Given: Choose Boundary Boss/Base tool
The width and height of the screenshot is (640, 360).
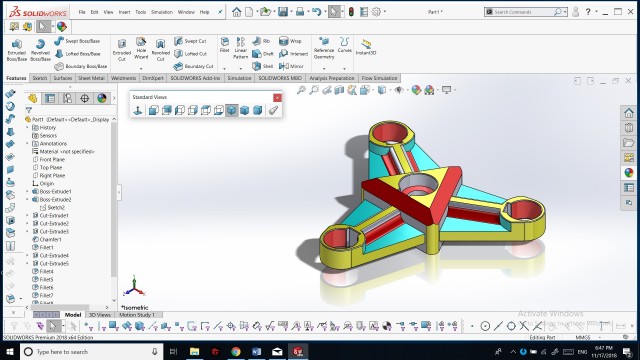Looking at the screenshot, I should (x=80, y=66).
